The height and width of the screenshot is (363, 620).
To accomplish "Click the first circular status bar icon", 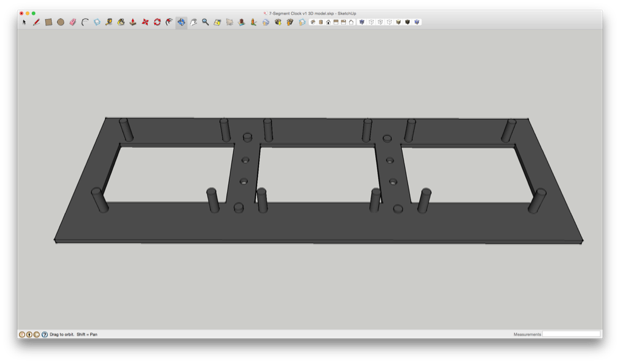I will (22, 334).
